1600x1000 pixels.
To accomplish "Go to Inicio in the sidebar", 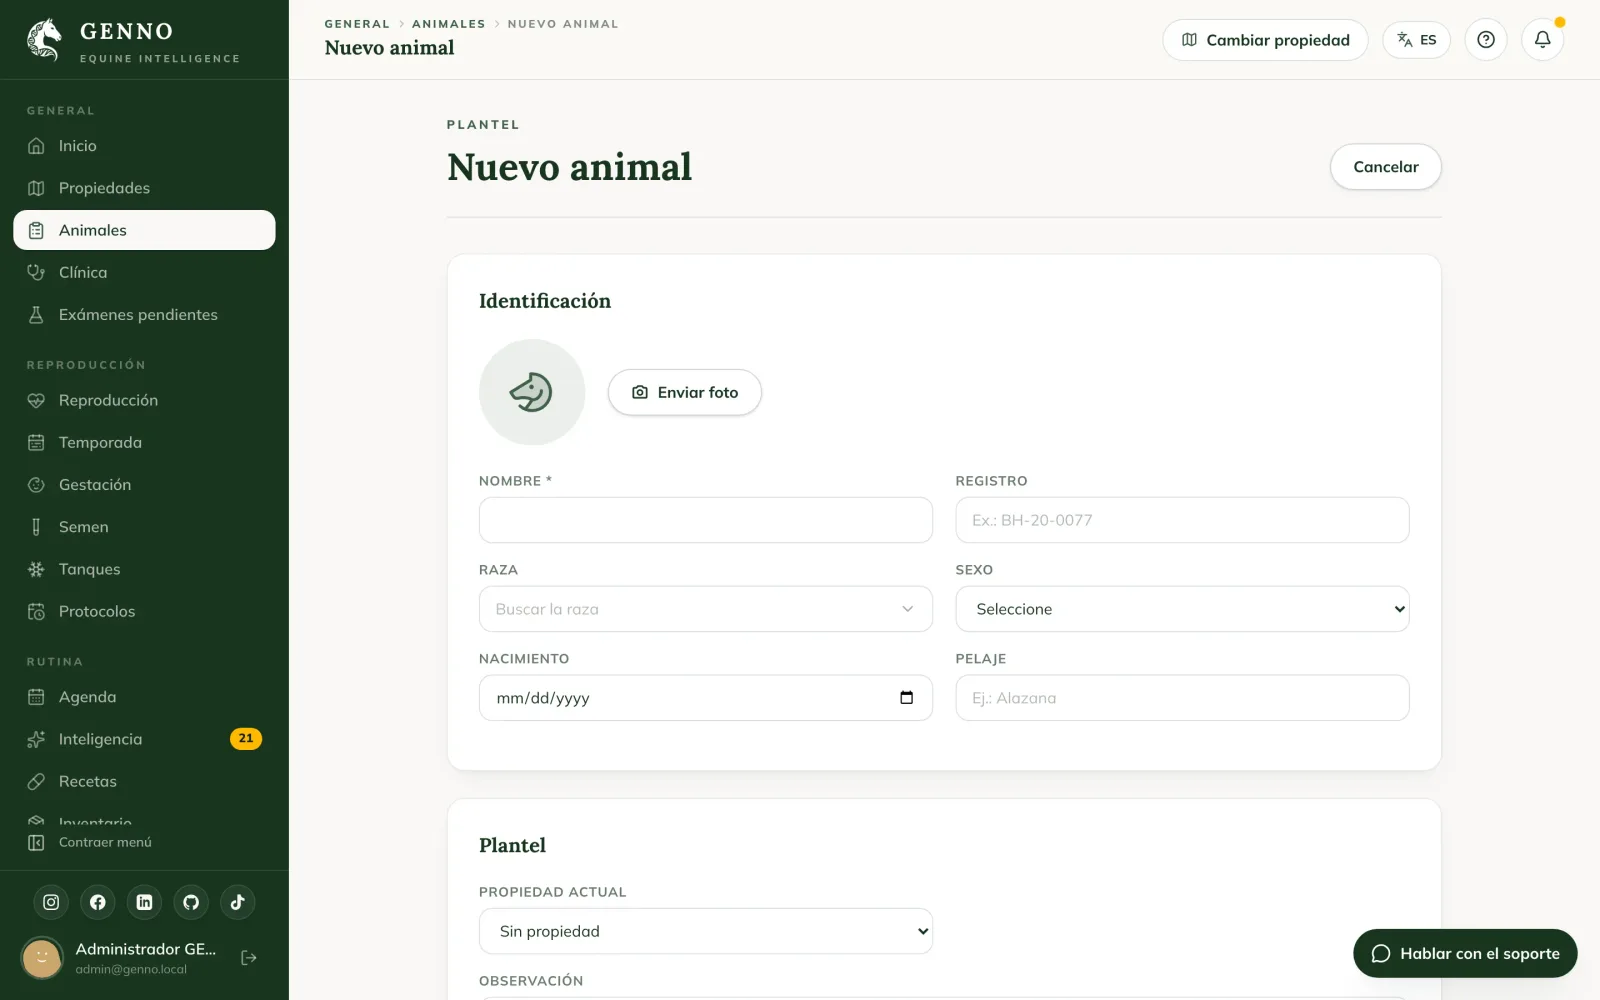I will coord(144,146).
